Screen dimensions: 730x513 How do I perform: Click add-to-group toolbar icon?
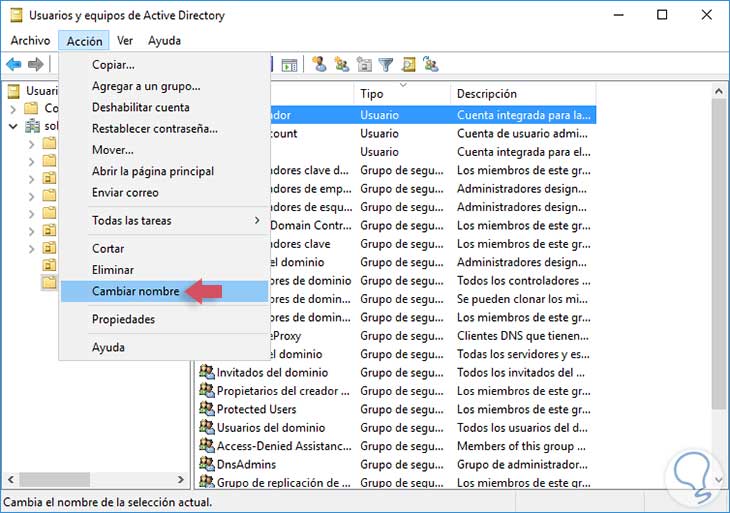click(431, 64)
